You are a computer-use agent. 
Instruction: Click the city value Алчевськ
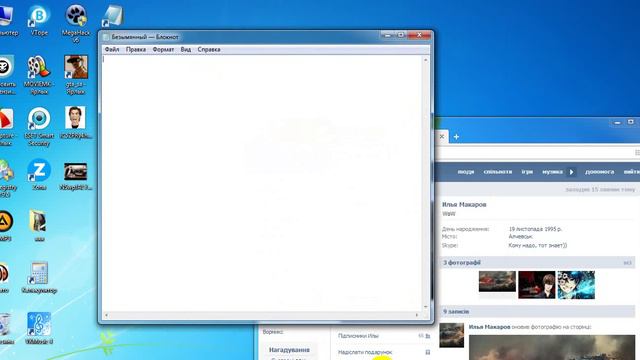coord(520,236)
